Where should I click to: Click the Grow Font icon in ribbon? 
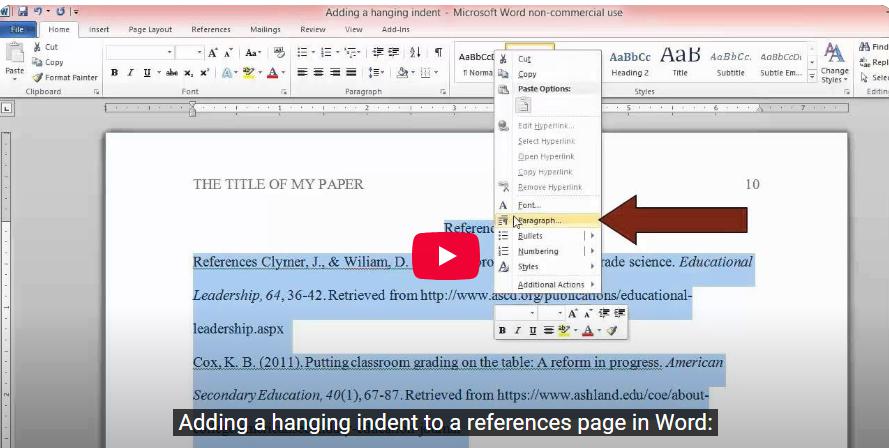pyautogui.click(x=213, y=53)
